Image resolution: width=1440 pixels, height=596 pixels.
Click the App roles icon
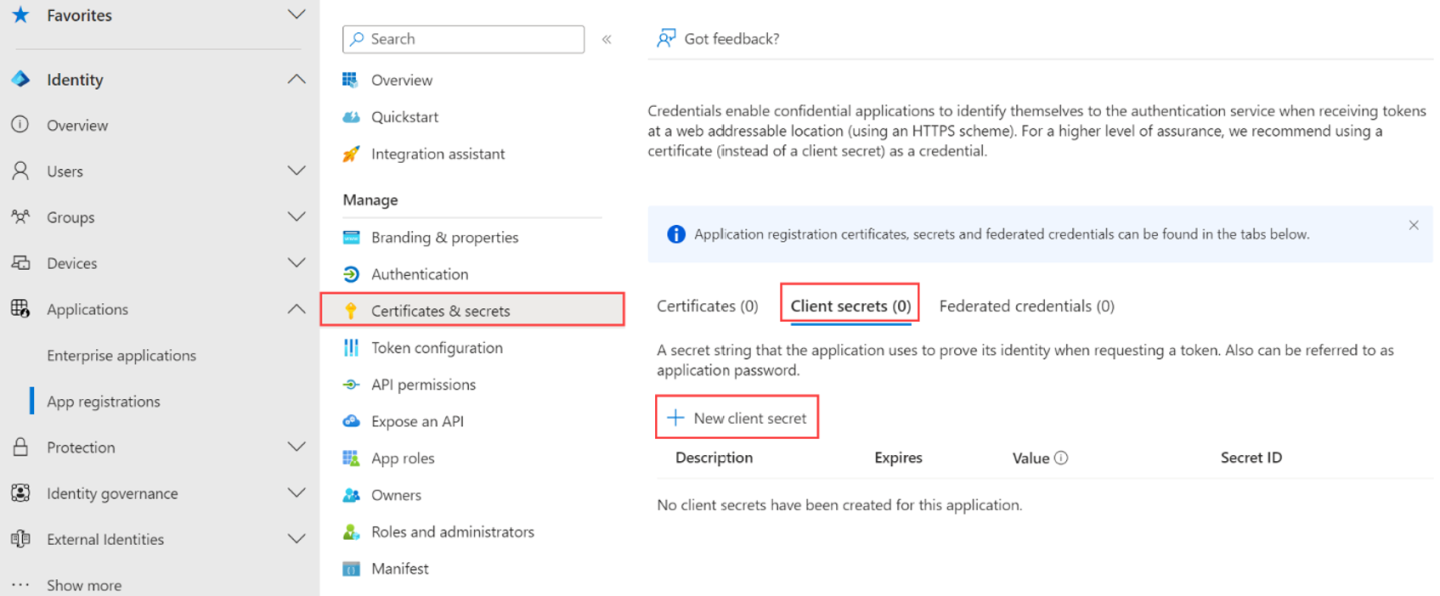pos(351,459)
